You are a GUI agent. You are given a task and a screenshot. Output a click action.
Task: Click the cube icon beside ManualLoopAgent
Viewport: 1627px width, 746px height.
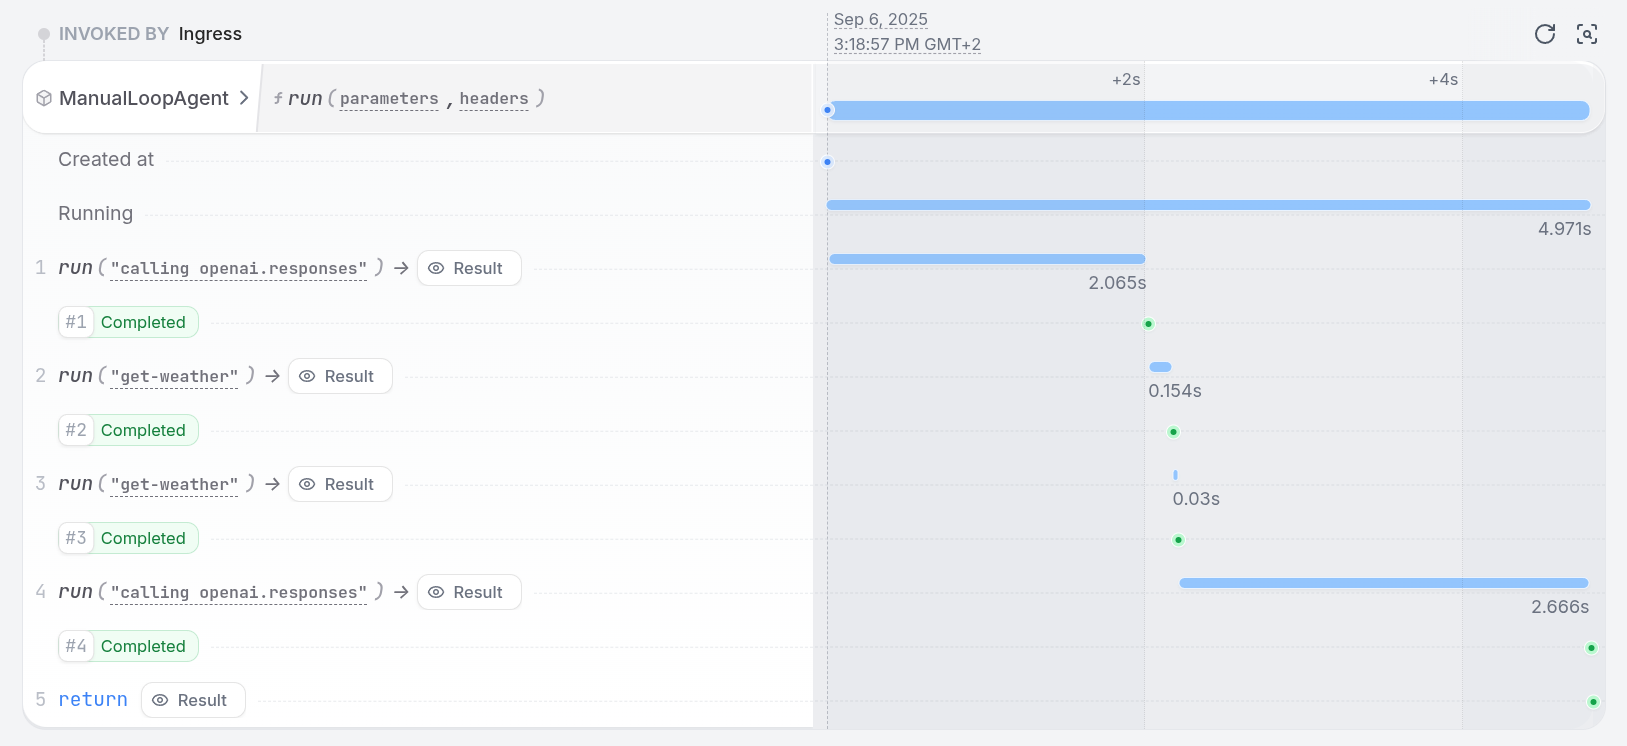click(44, 98)
